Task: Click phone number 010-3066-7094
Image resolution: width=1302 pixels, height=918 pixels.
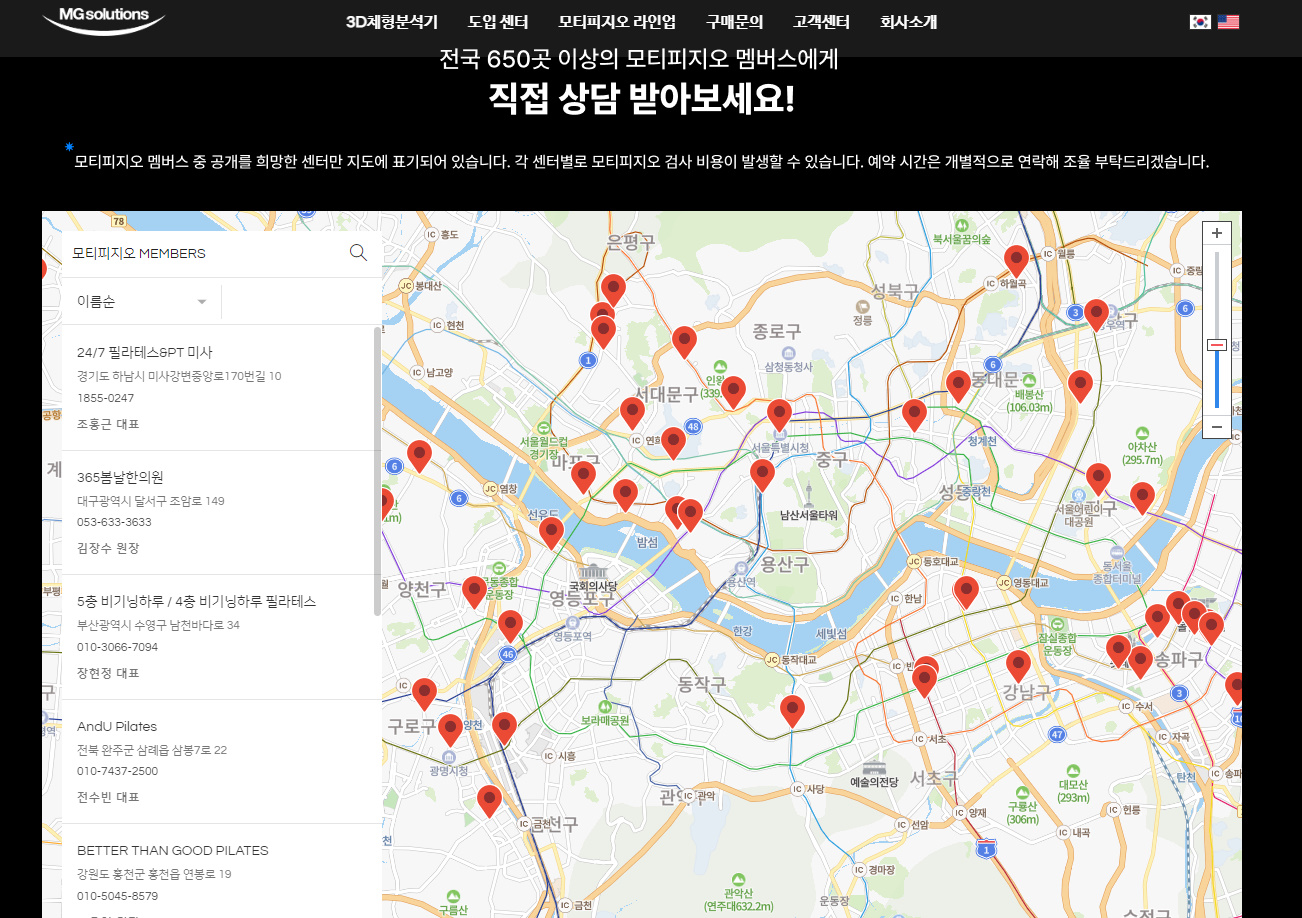Action: point(117,647)
